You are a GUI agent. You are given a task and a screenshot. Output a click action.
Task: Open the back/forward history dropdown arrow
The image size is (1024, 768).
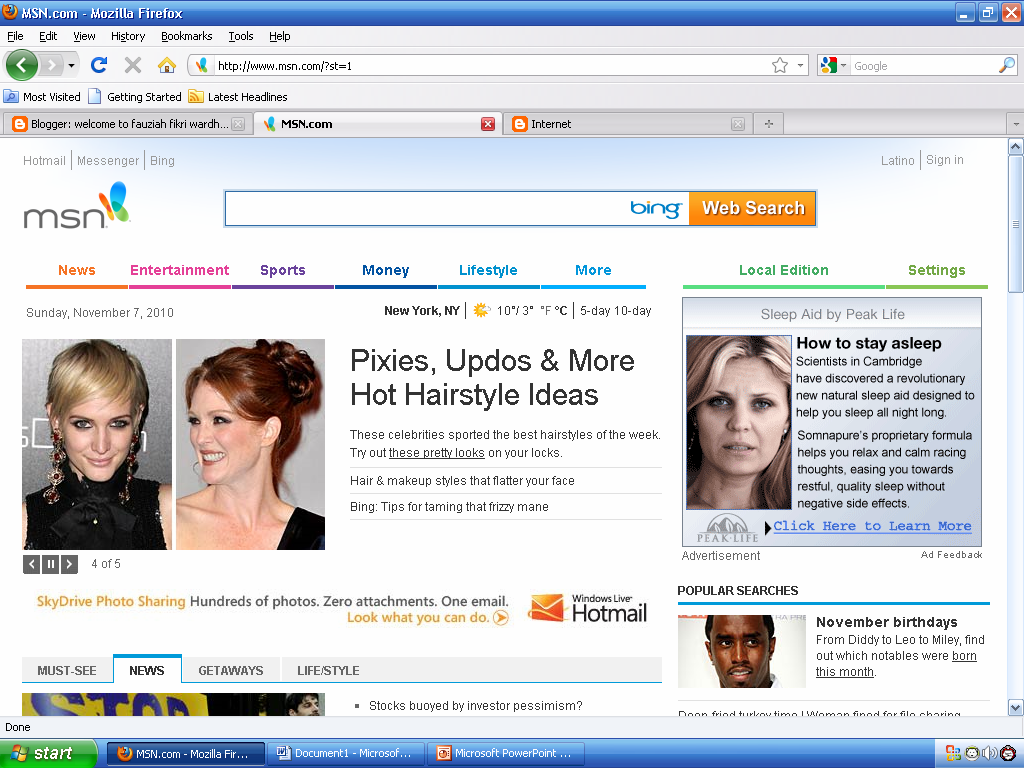71,65
